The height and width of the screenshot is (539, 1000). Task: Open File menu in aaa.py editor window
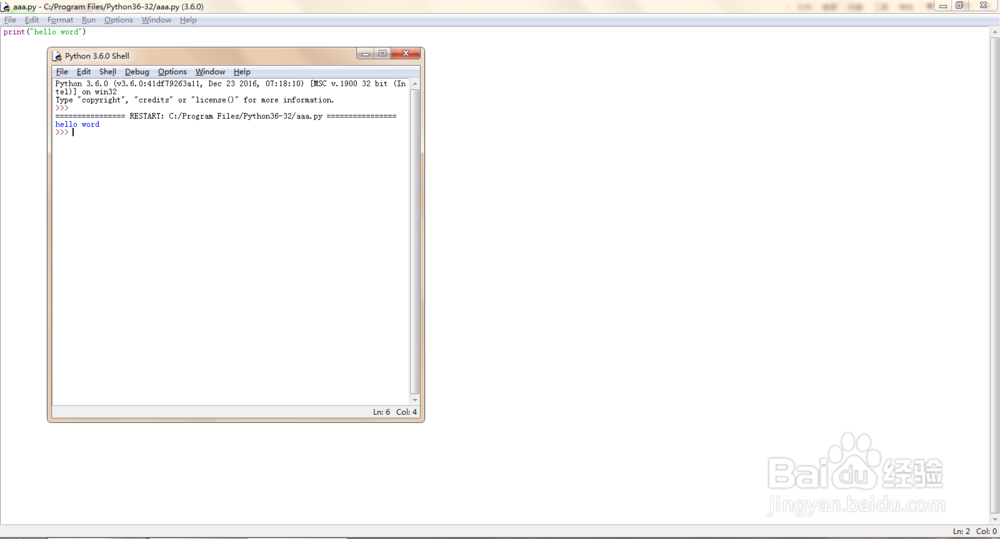coord(10,20)
